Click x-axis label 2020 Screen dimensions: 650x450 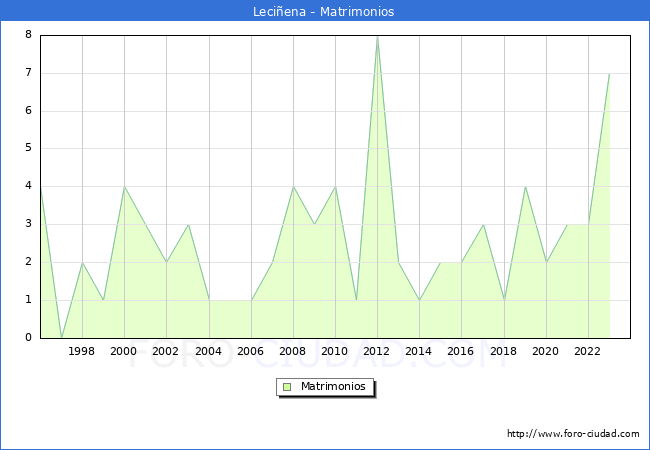(546, 351)
